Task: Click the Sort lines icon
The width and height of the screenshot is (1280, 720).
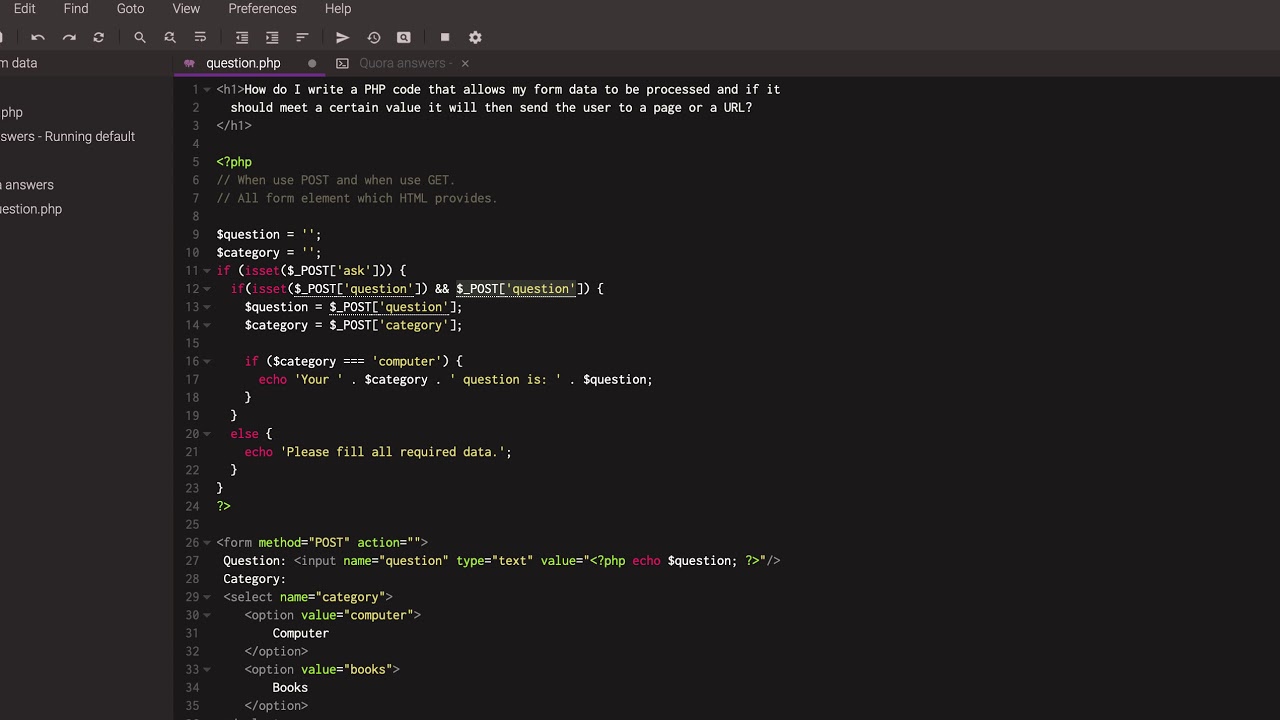Action: (302, 37)
